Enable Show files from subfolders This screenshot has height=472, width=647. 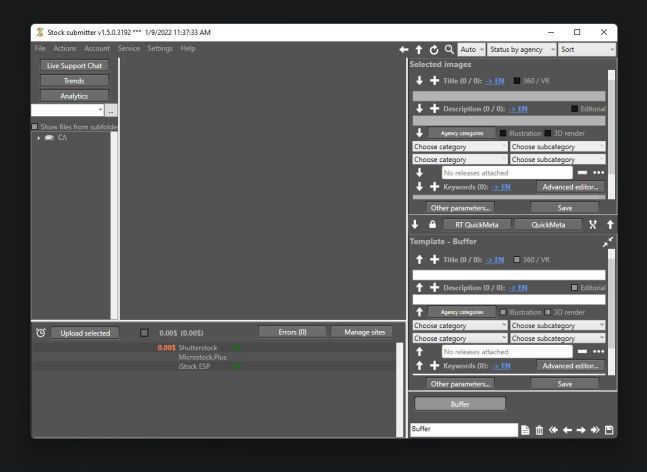point(35,127)
